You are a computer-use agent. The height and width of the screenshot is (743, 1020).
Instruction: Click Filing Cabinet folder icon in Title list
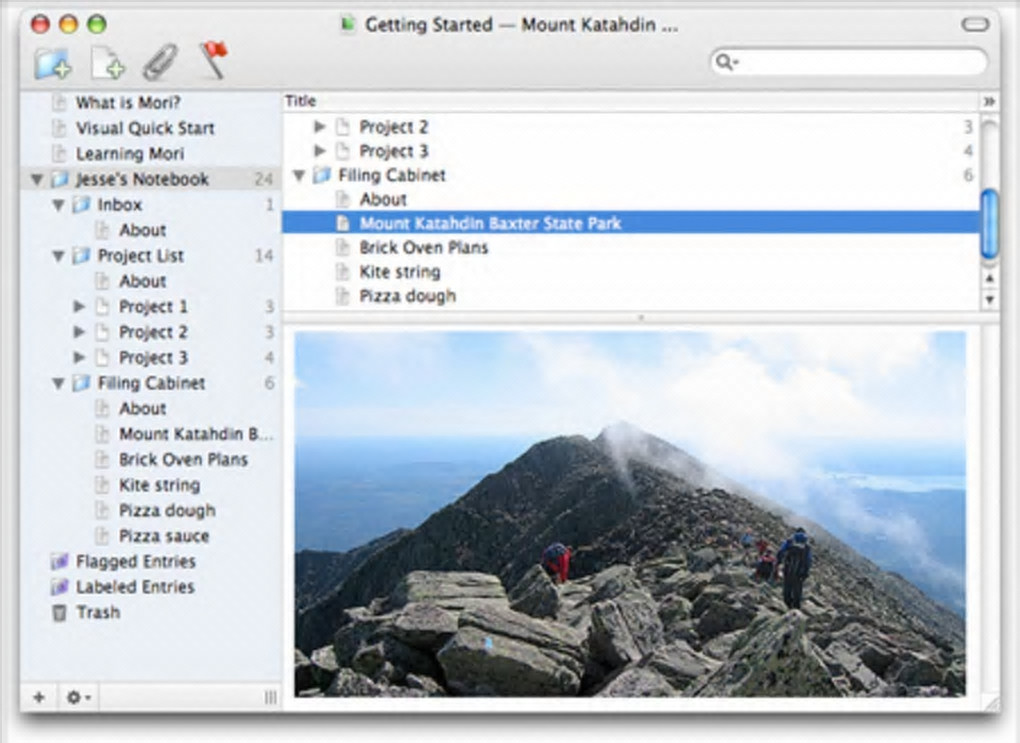coord(321,175)
